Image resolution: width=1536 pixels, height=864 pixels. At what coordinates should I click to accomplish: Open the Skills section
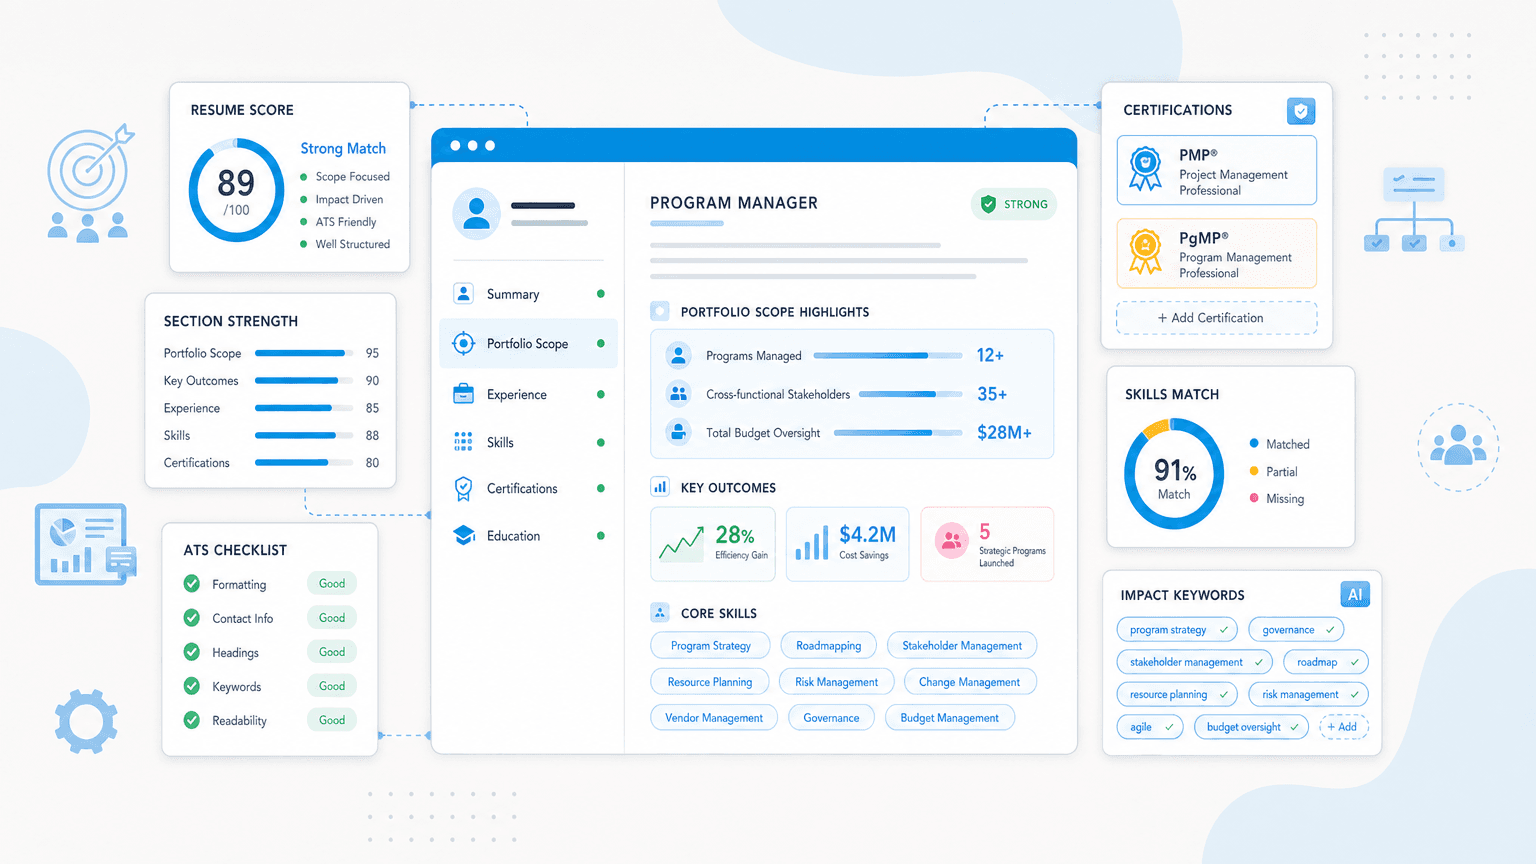pyautogui.click(x=528, y=442)
